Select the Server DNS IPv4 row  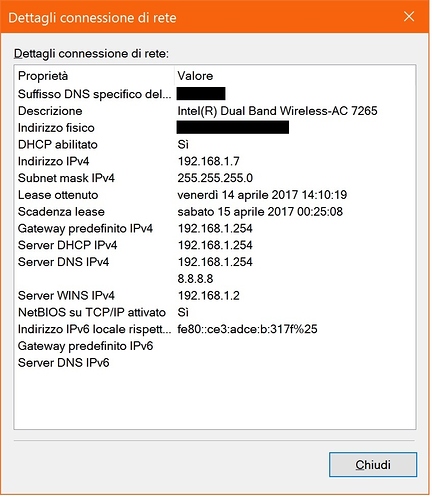[215, 262]
